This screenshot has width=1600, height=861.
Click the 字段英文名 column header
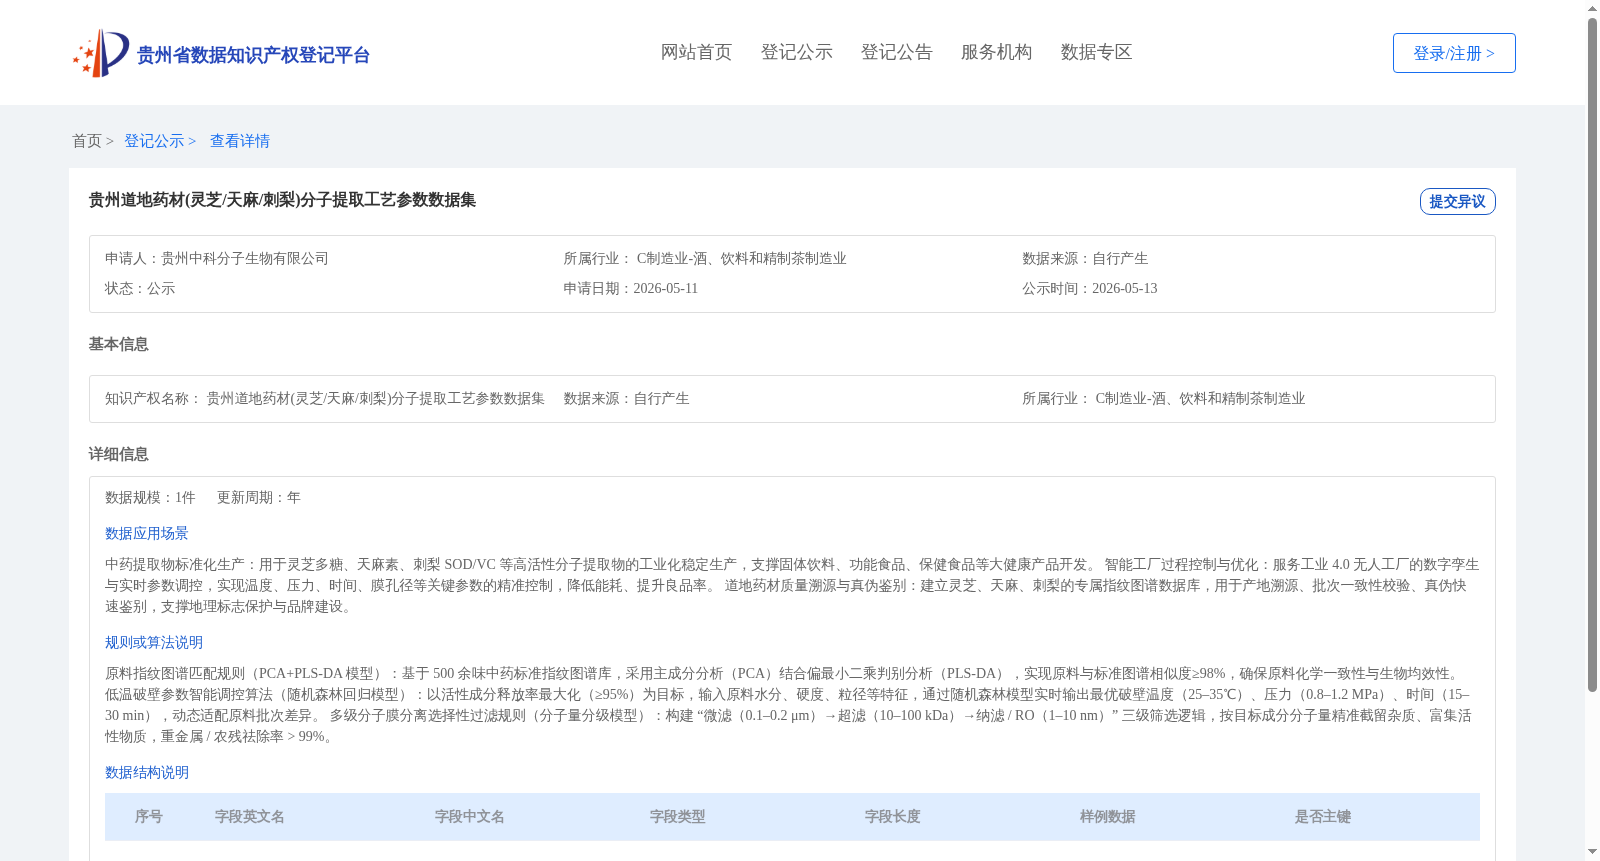250,816
